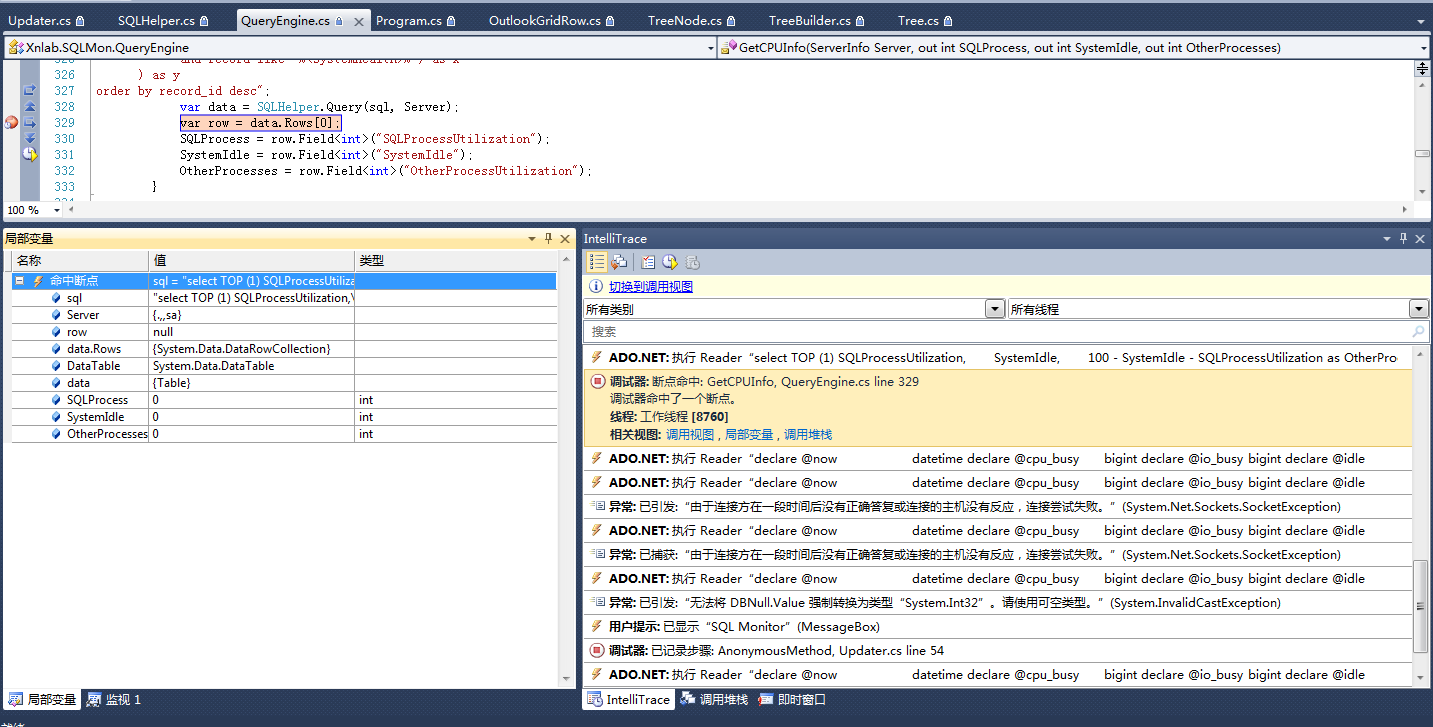Click the 切换到调用视图 link

point(650,287)
